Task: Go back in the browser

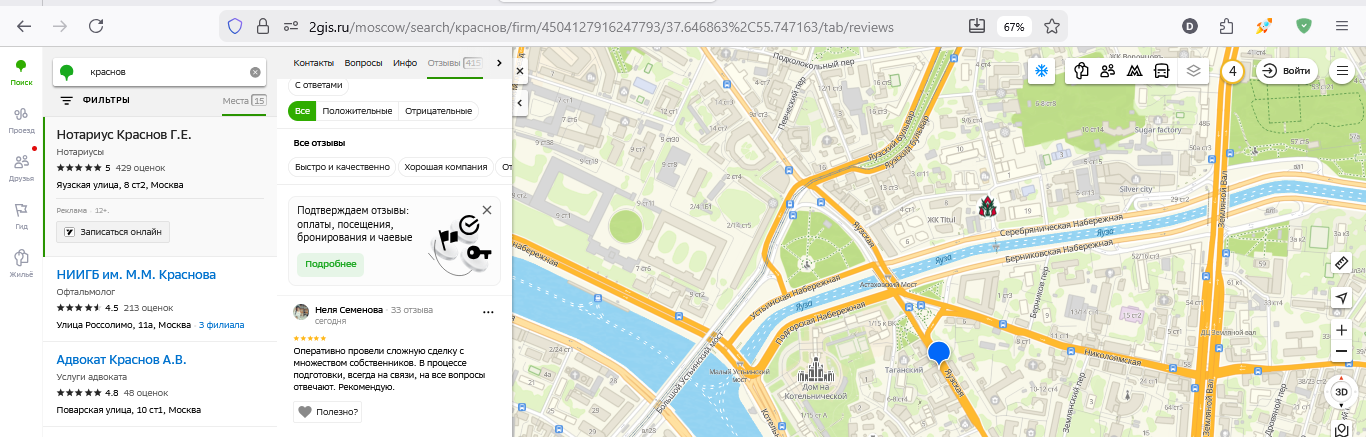Action: coord(23,26)
